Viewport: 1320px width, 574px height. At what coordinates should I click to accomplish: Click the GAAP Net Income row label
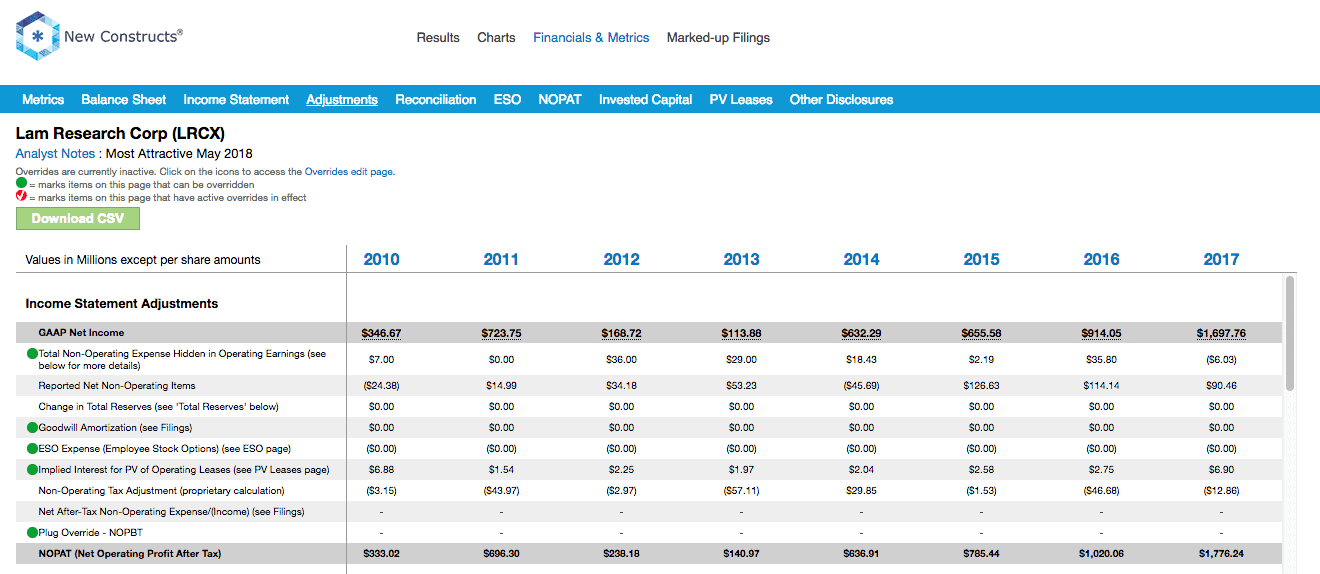point(81,332)
